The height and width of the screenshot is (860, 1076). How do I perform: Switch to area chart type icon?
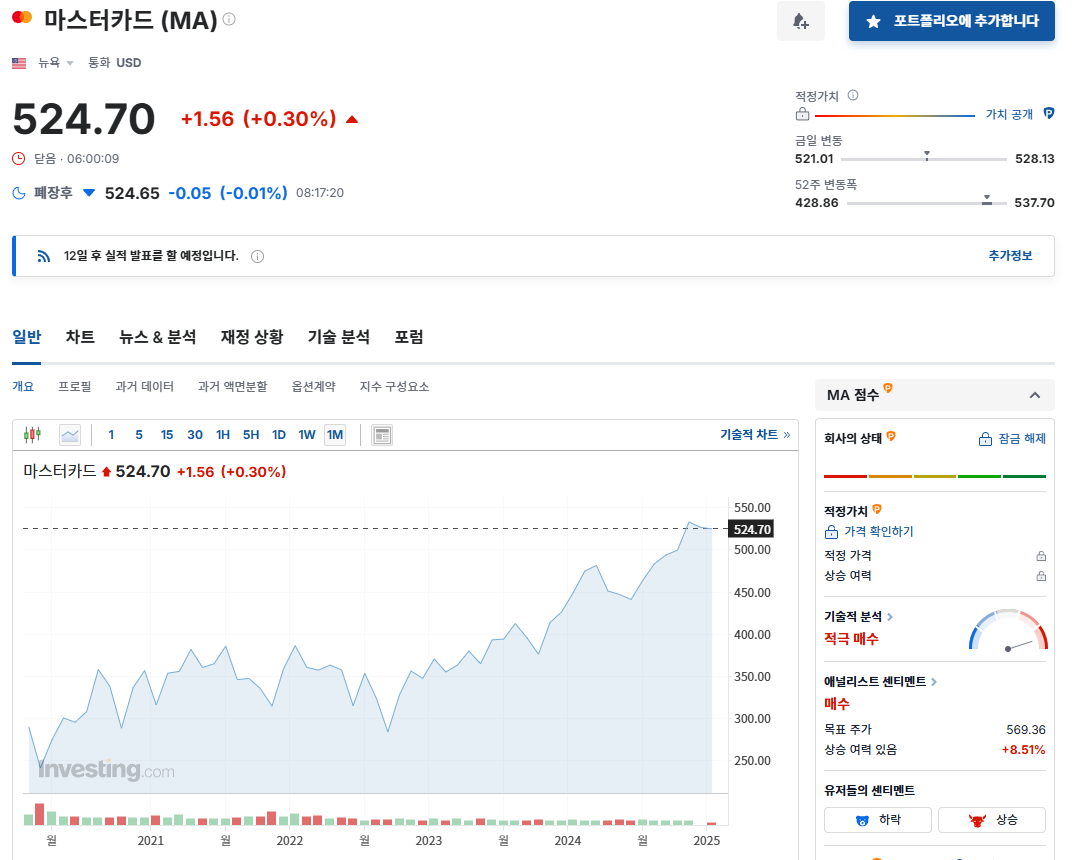click(70, 434)
